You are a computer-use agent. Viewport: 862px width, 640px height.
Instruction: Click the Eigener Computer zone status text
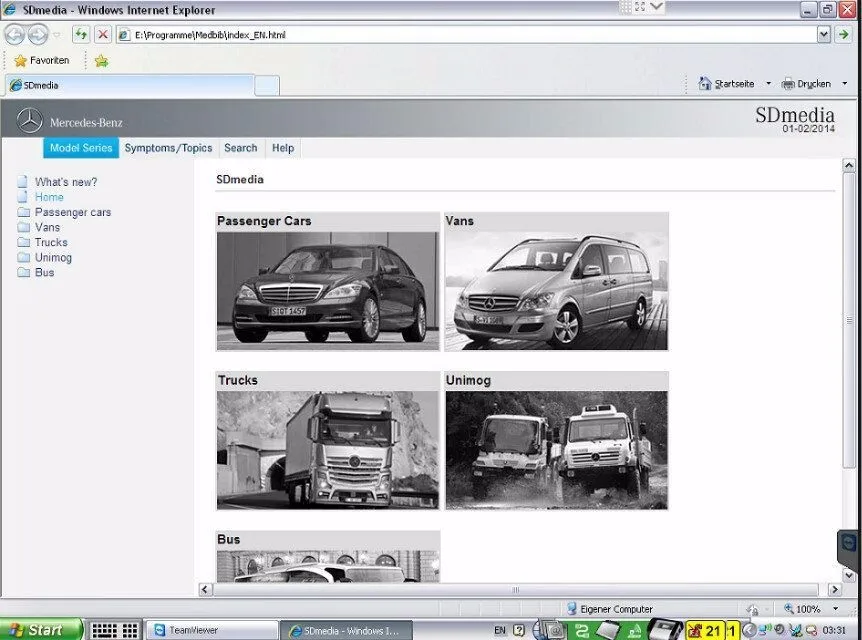(x=616, y=609)
